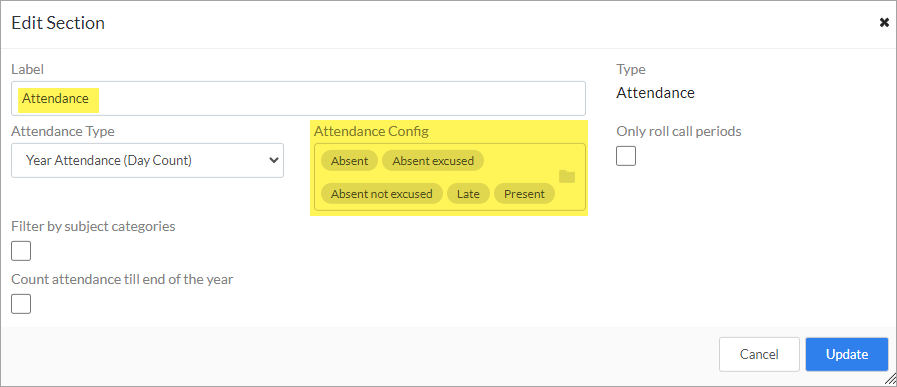This screenshot has height=387, width=897.
Task: Click the resize grip at dialog corner
Action: point(890,380)
